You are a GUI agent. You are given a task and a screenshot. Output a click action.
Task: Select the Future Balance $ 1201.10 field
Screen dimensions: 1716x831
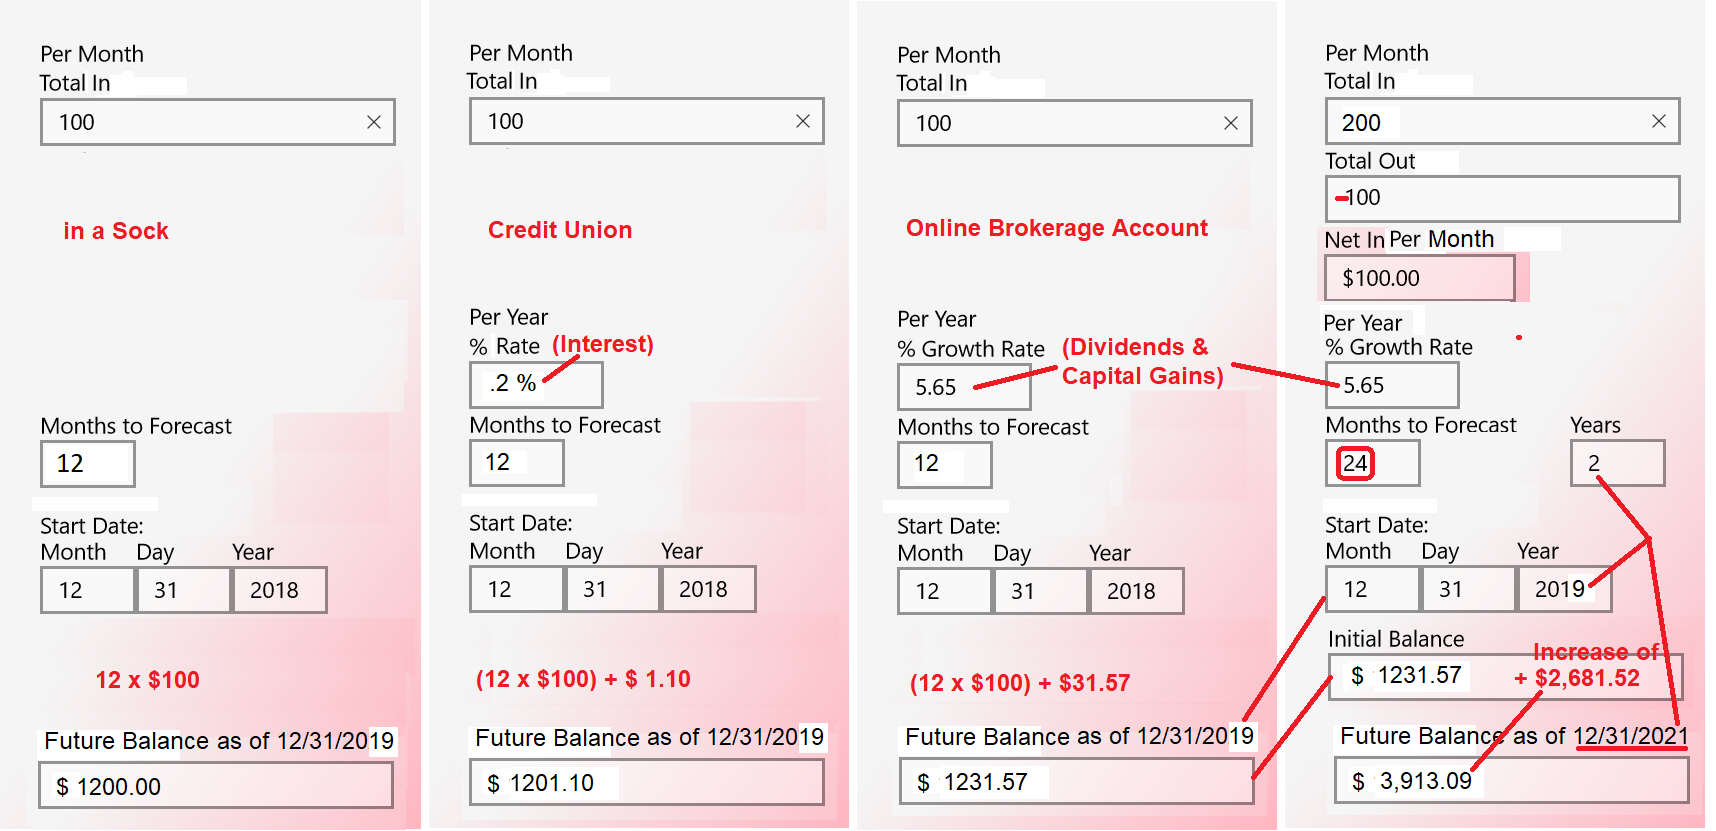(647, 782)
